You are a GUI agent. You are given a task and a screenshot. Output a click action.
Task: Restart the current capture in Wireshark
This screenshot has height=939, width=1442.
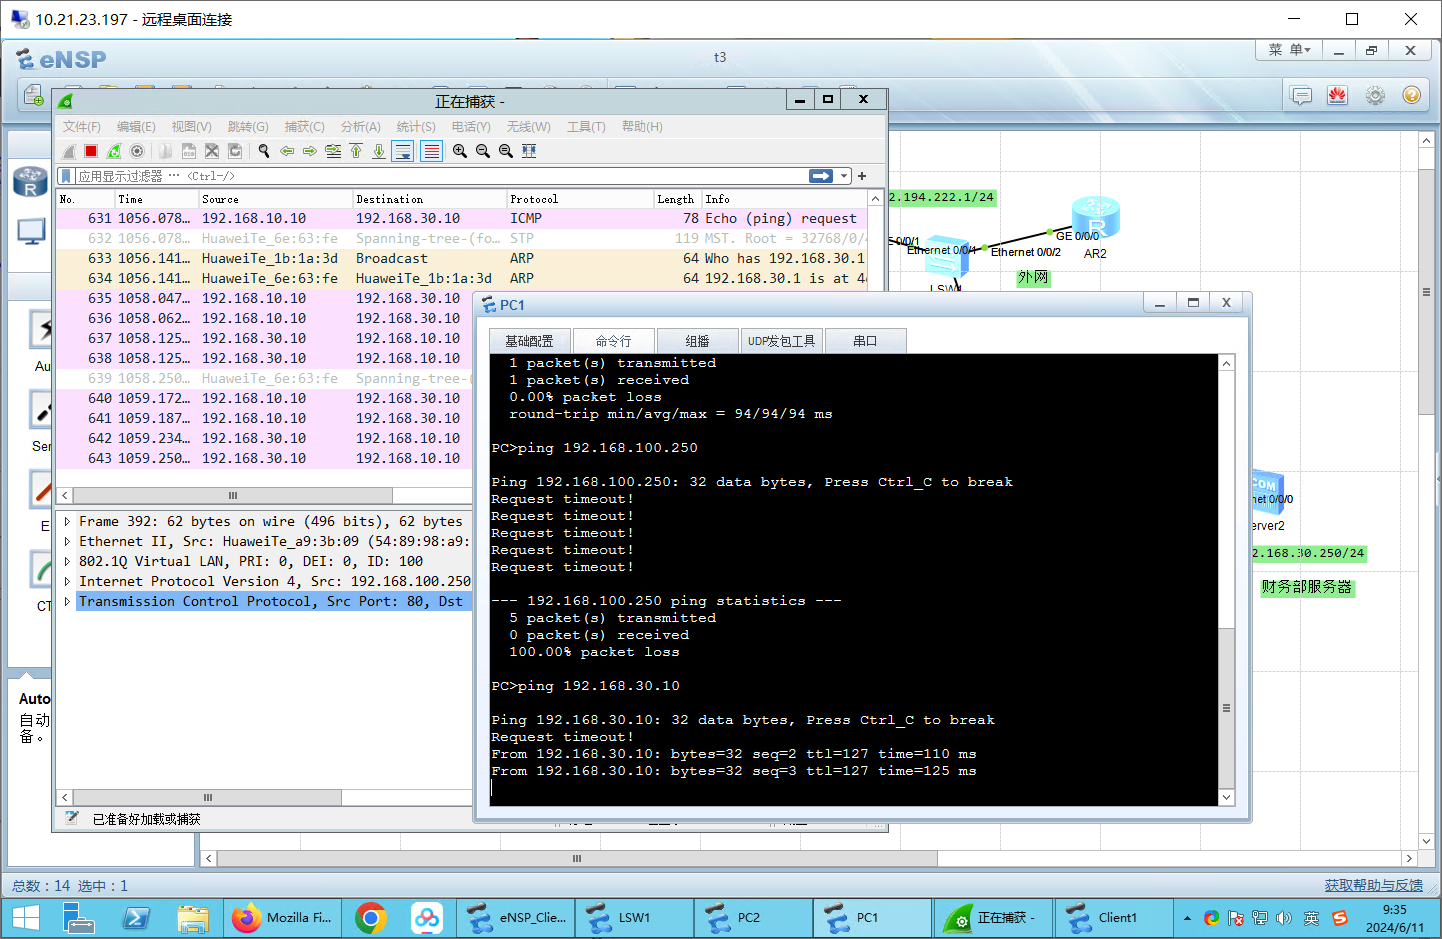point(114,151)
